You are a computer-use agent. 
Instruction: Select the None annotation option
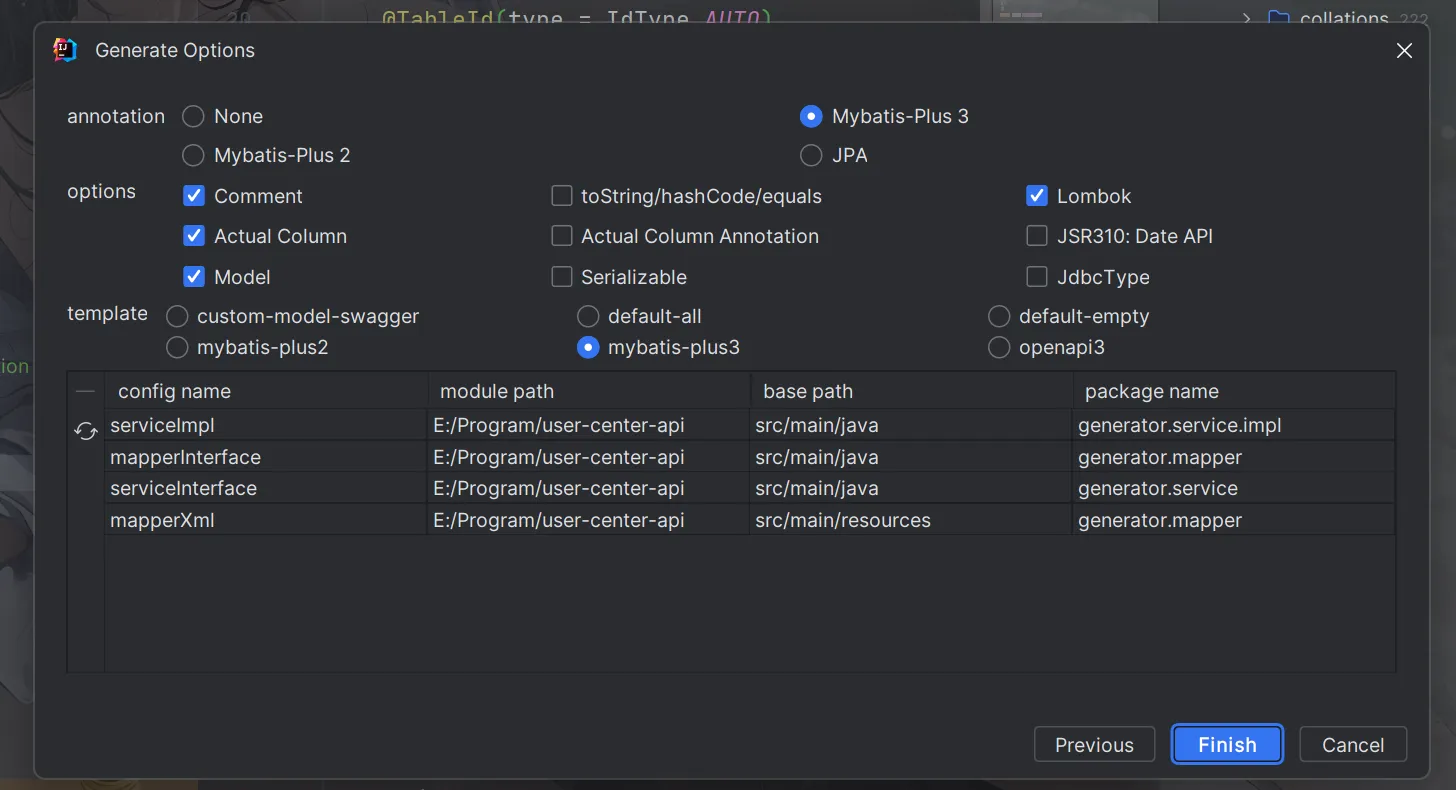(193, 116)
